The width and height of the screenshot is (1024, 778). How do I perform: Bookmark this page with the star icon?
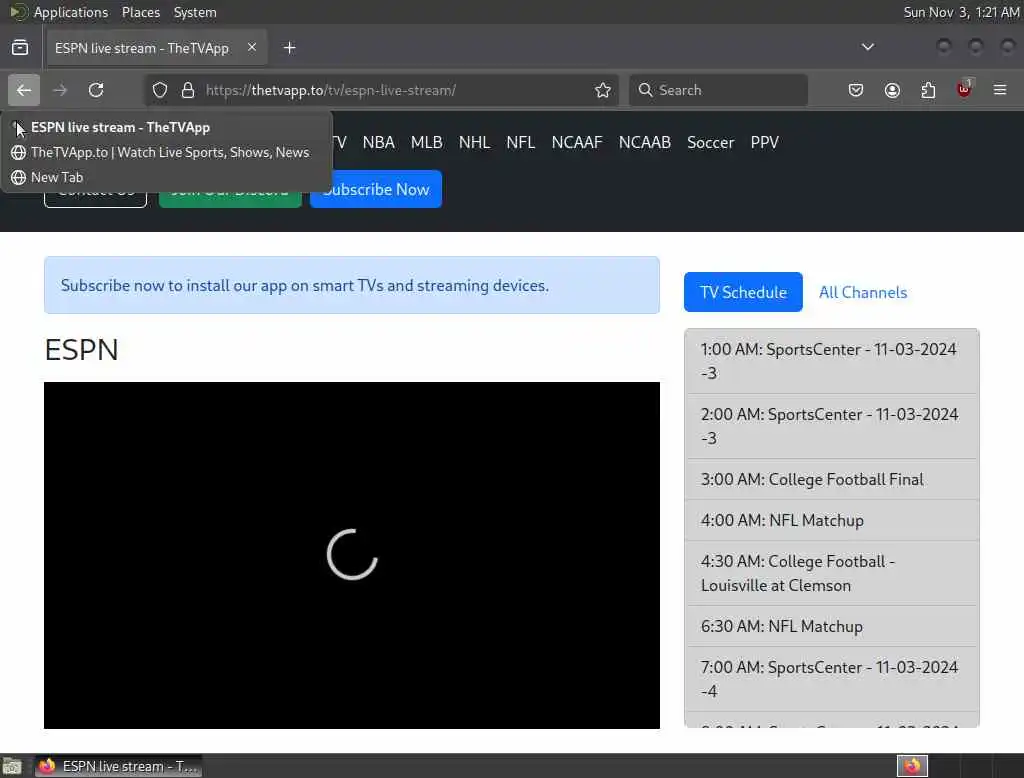[x=603, y=90]
